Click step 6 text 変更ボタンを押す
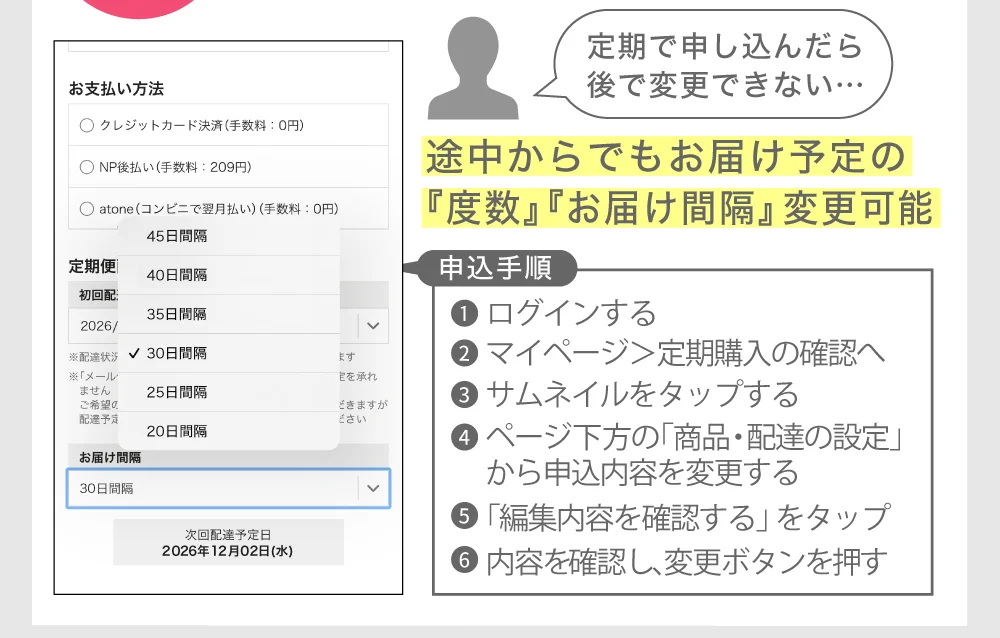The height and width of the screenshot is (638, 1000). (686, 561)
